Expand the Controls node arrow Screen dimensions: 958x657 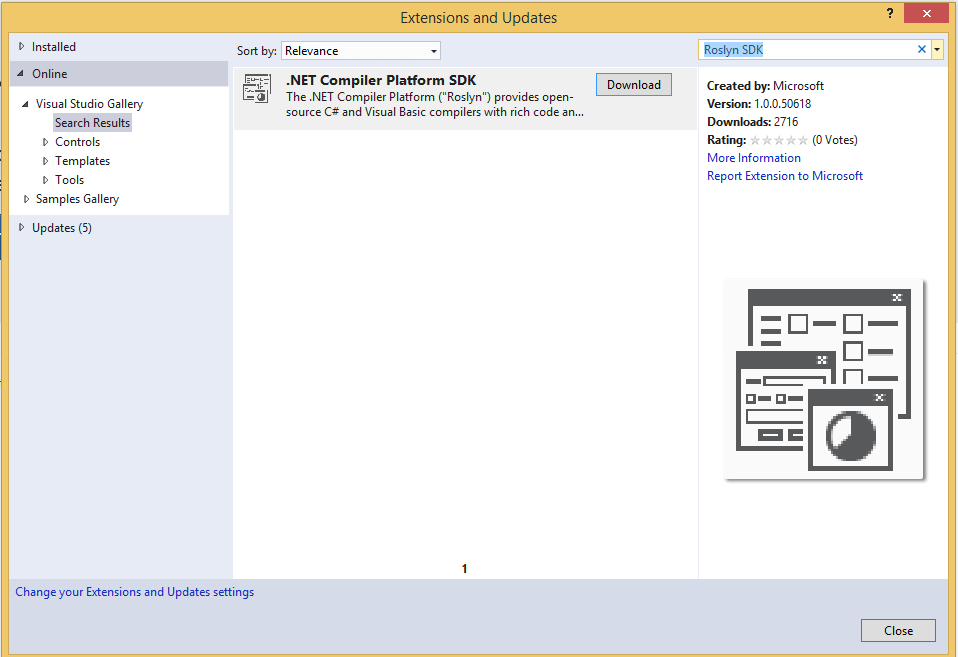click(45, 142)
